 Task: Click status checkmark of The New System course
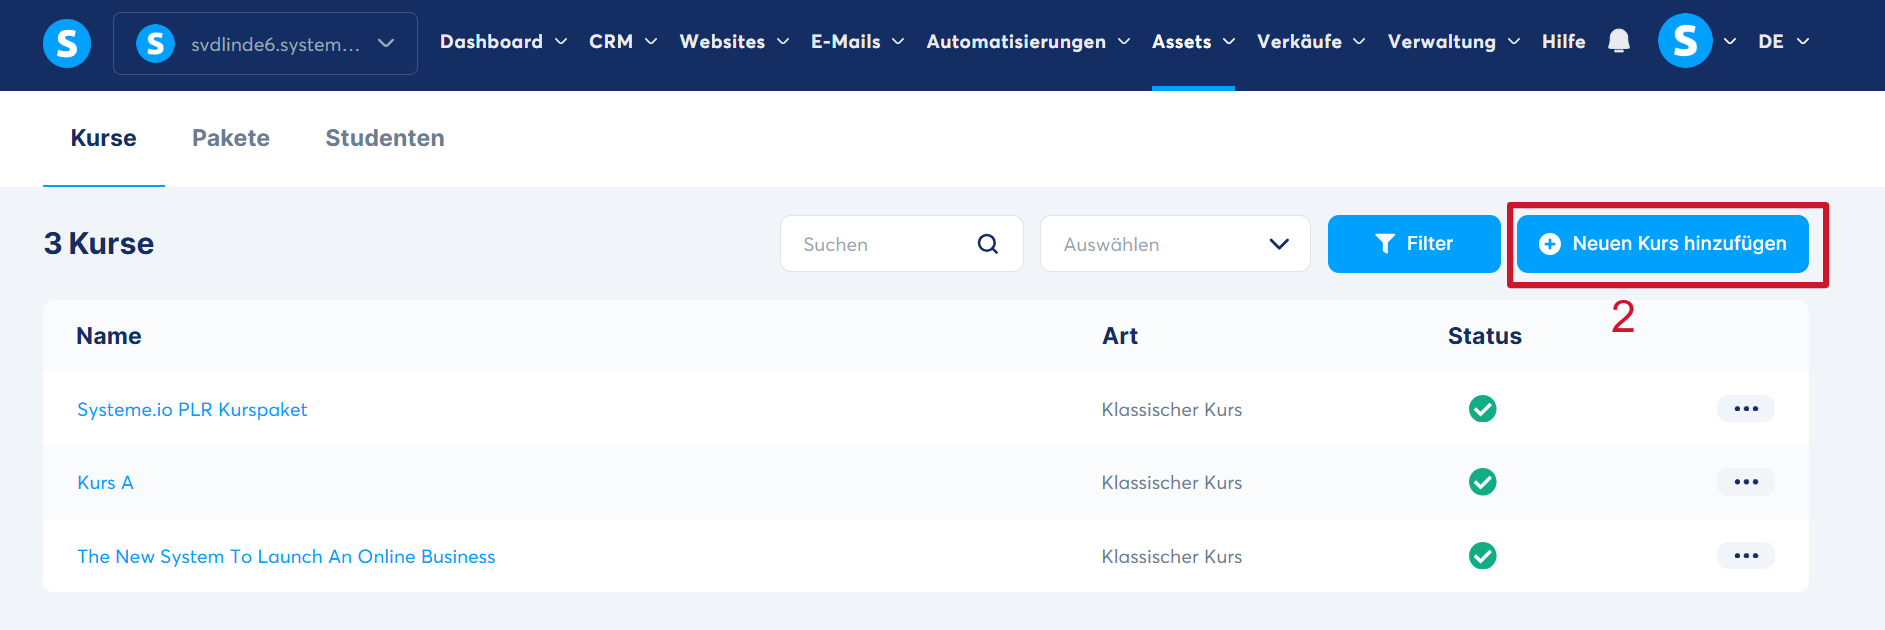[x=1483, y=556]
